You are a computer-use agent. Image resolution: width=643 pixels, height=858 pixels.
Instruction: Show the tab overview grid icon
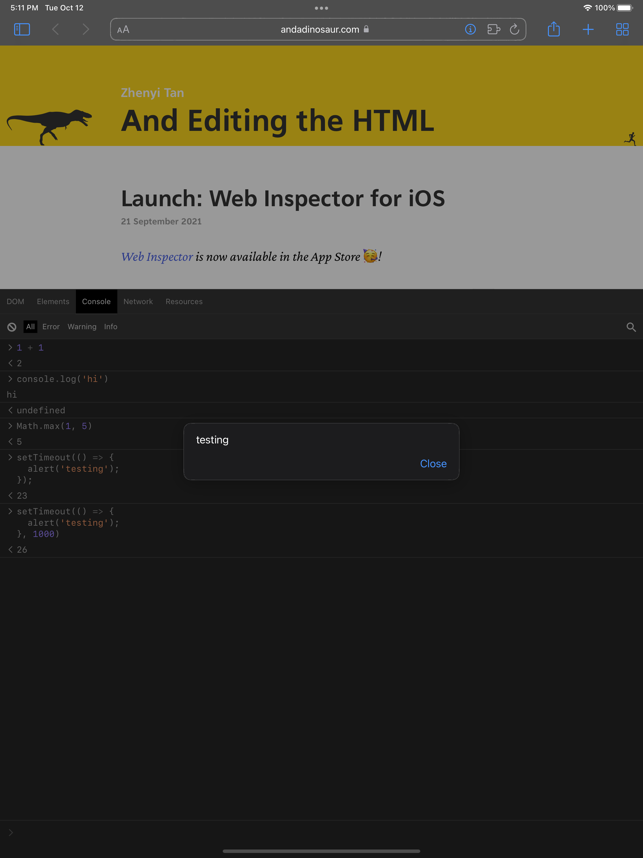coord(622,30)
